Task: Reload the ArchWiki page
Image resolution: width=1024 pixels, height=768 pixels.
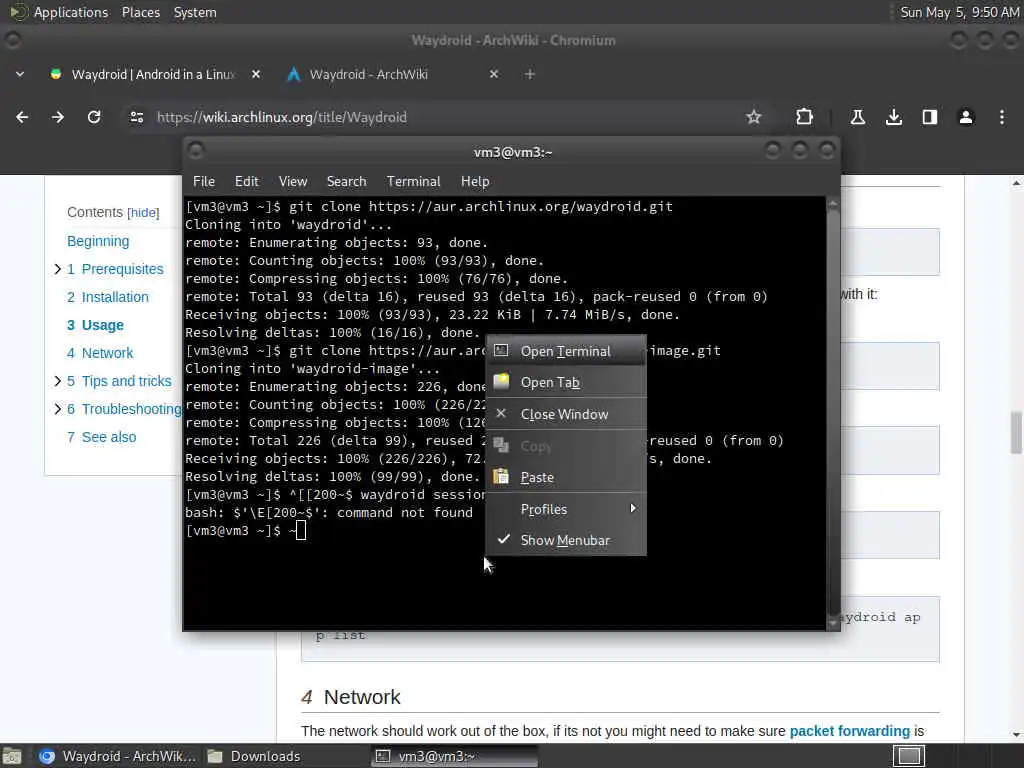Action: pos(94,117)
